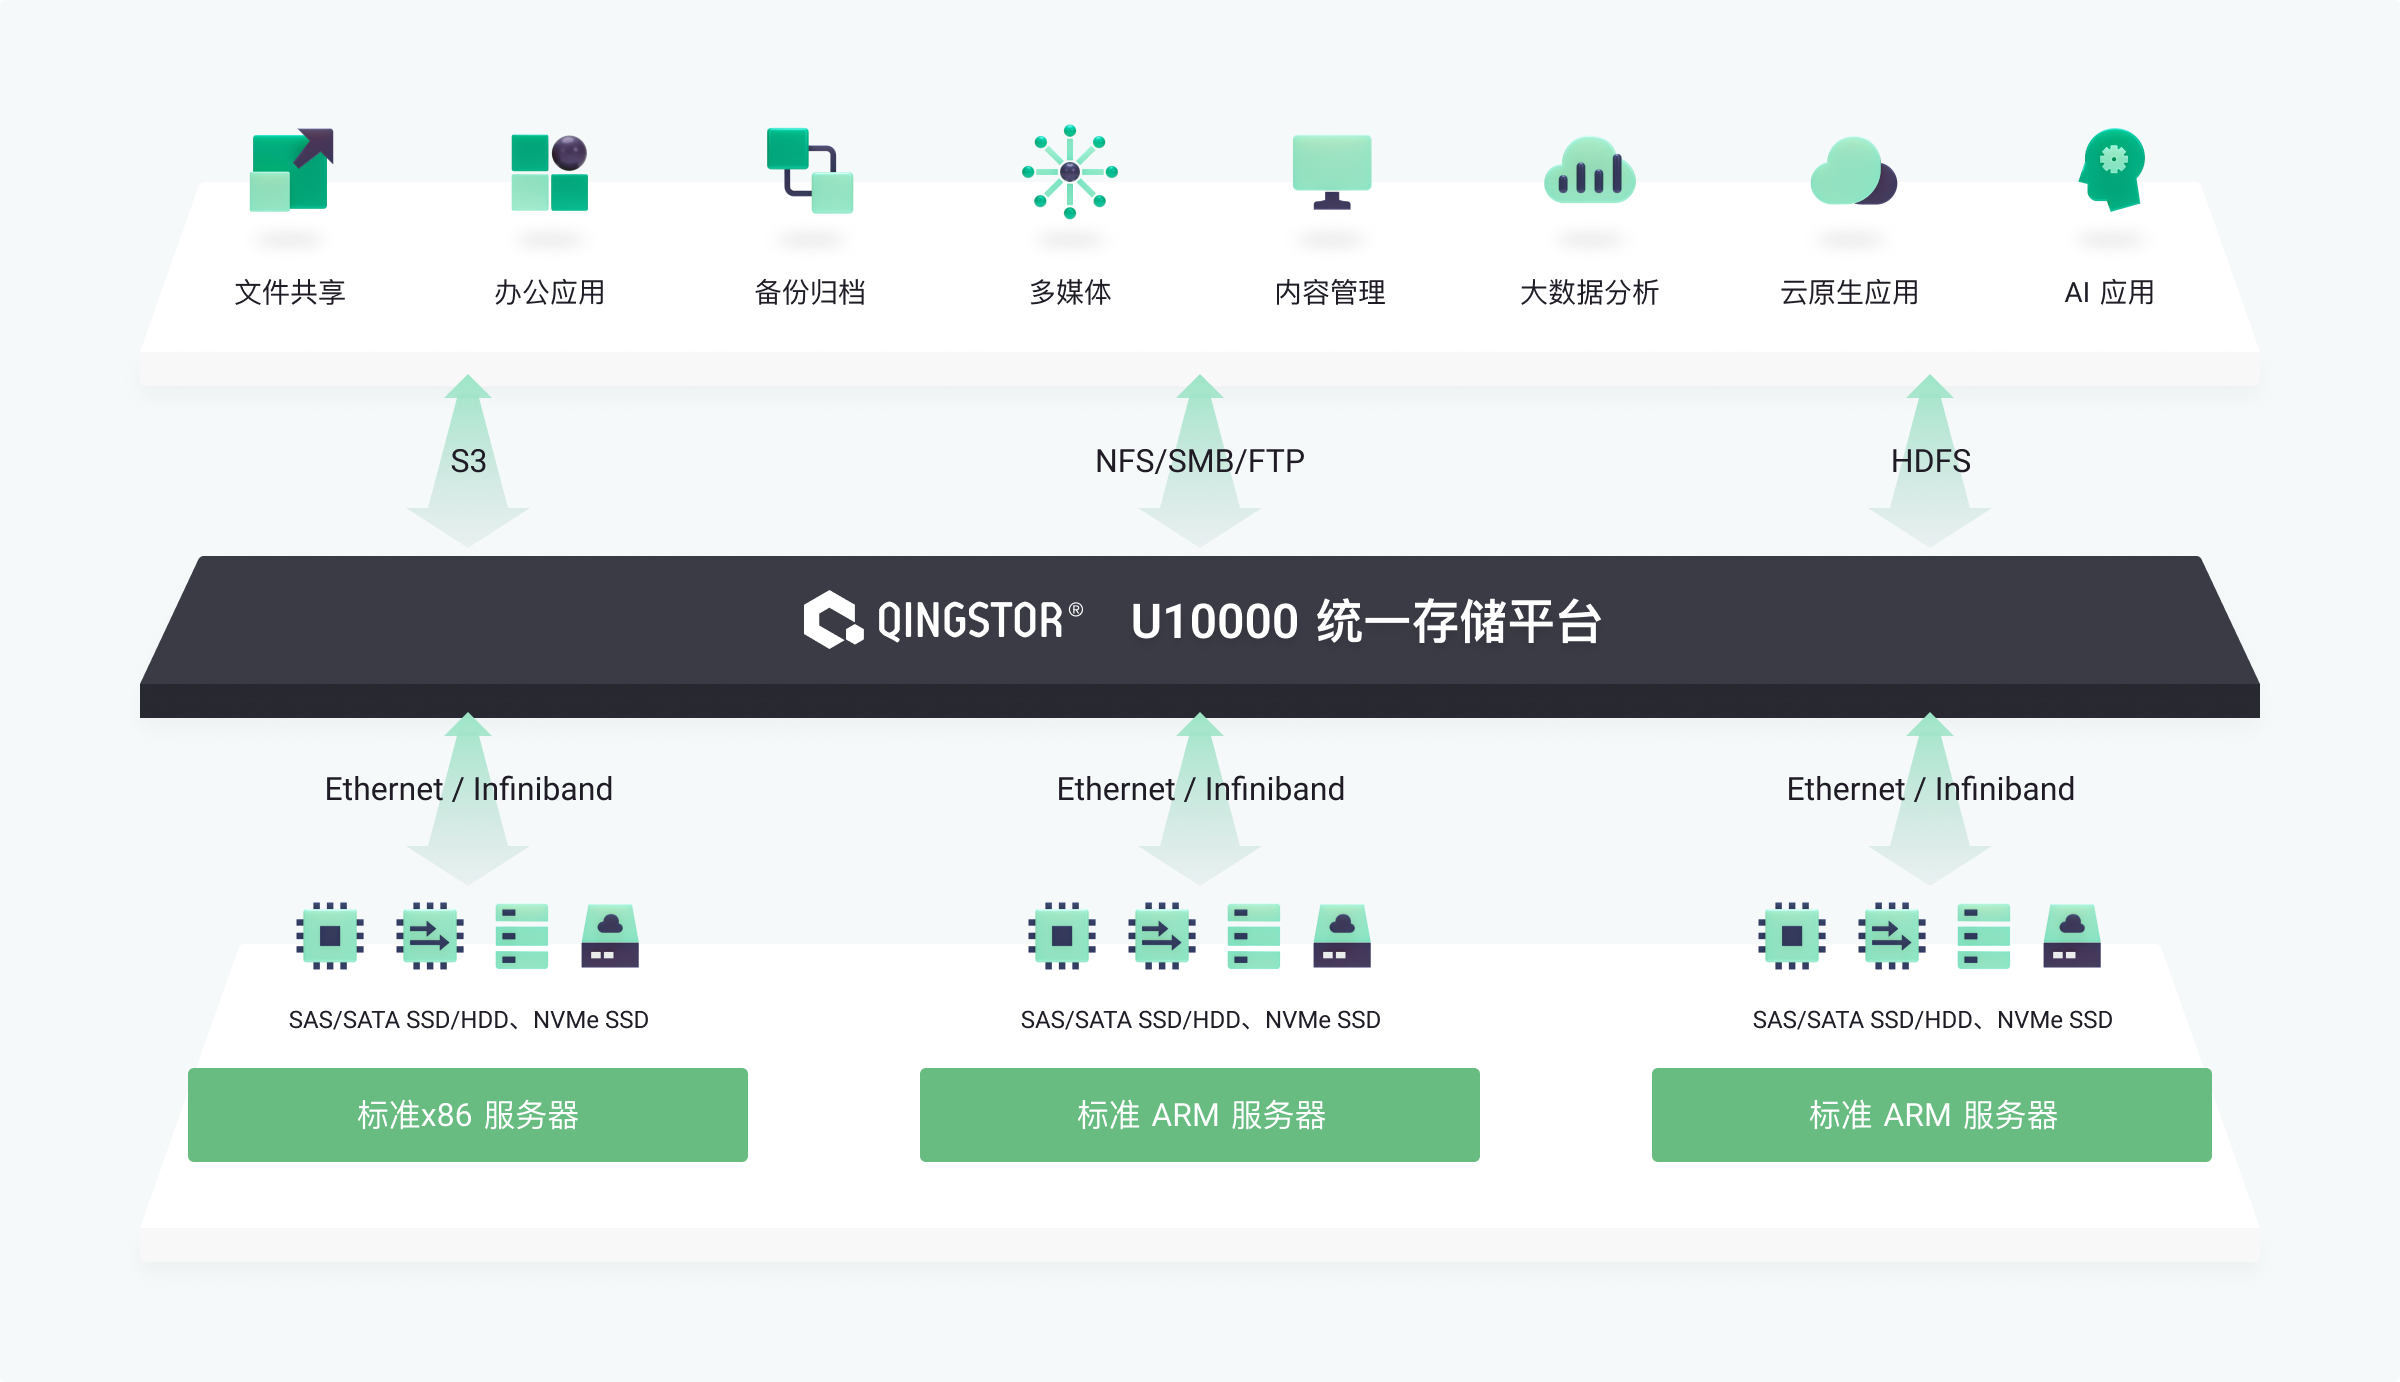Click the 办公应用 office apps icon
2400x1382 pixels.
pyautogui.click(x=549, y=172)
